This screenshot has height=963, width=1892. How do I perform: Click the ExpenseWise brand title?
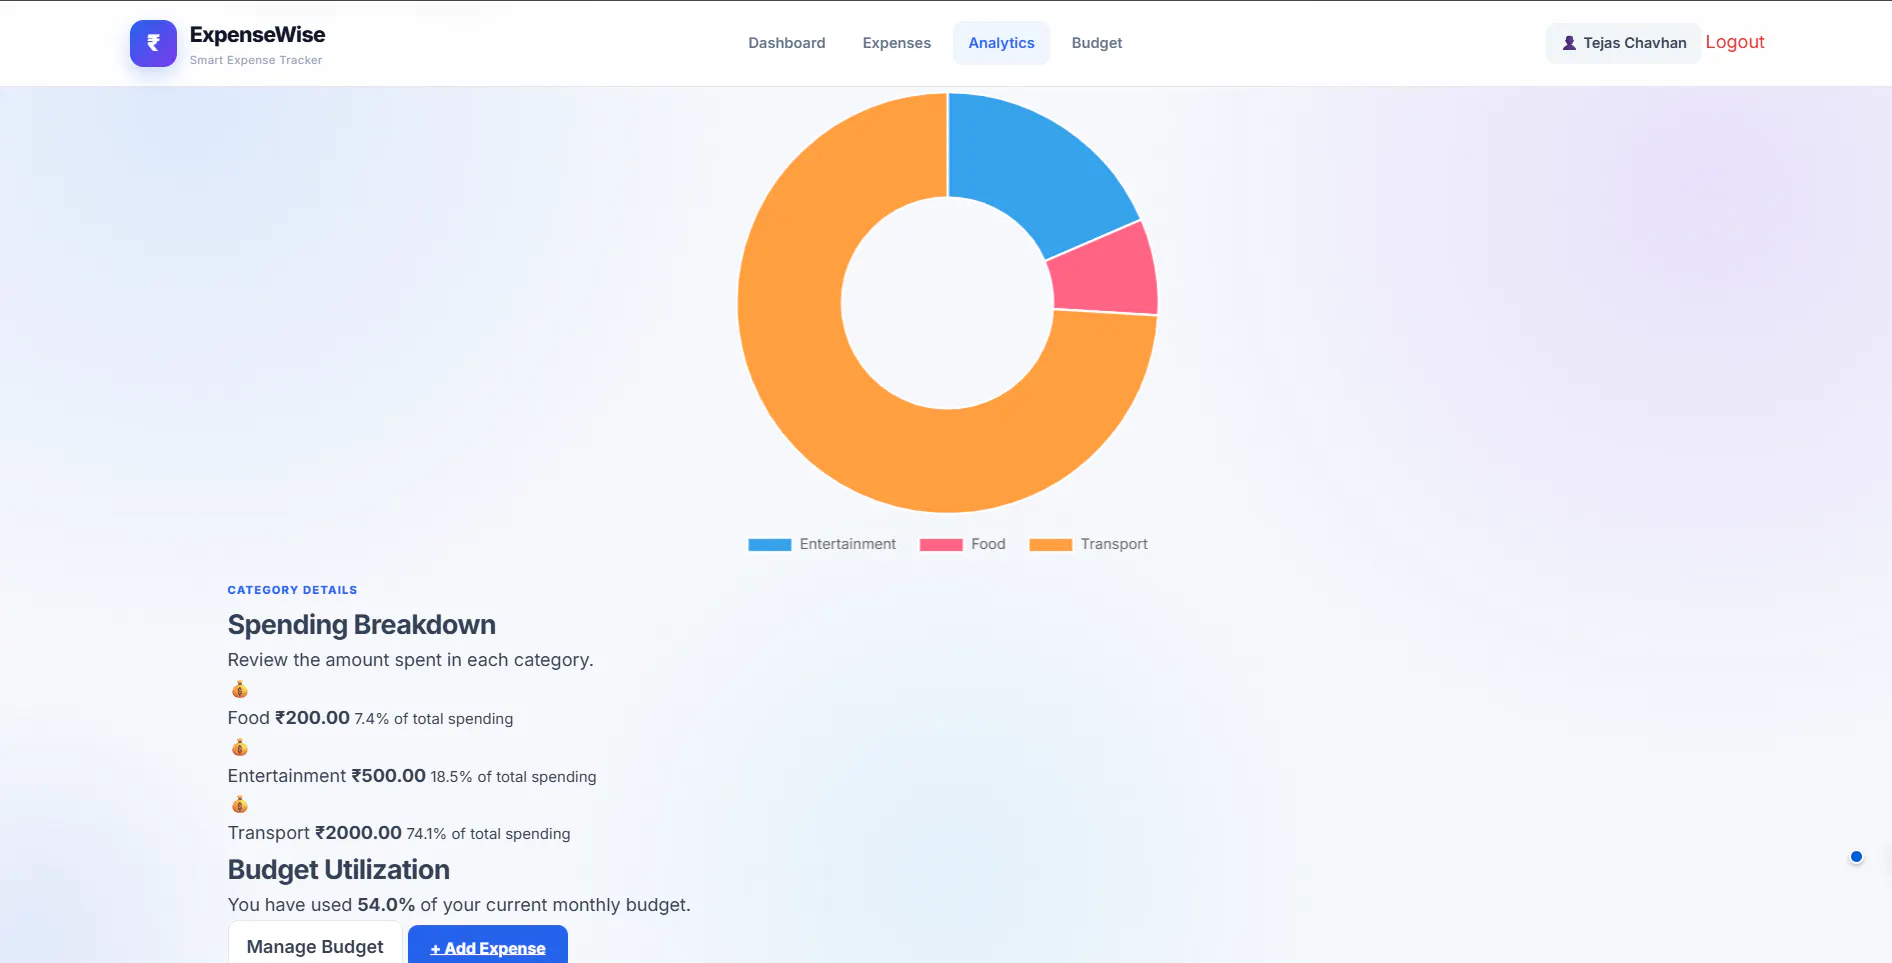point(257,35)
